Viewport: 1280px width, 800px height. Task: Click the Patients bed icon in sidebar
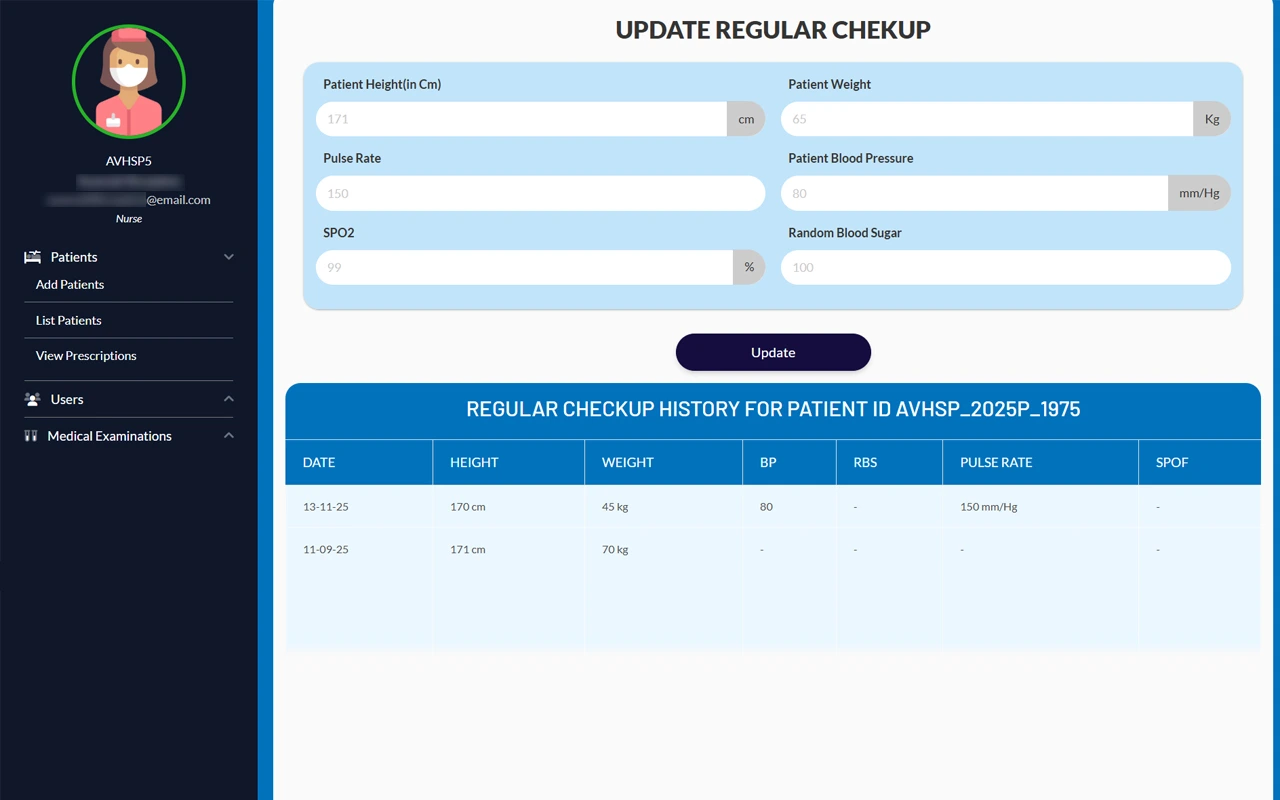point(32,257)
